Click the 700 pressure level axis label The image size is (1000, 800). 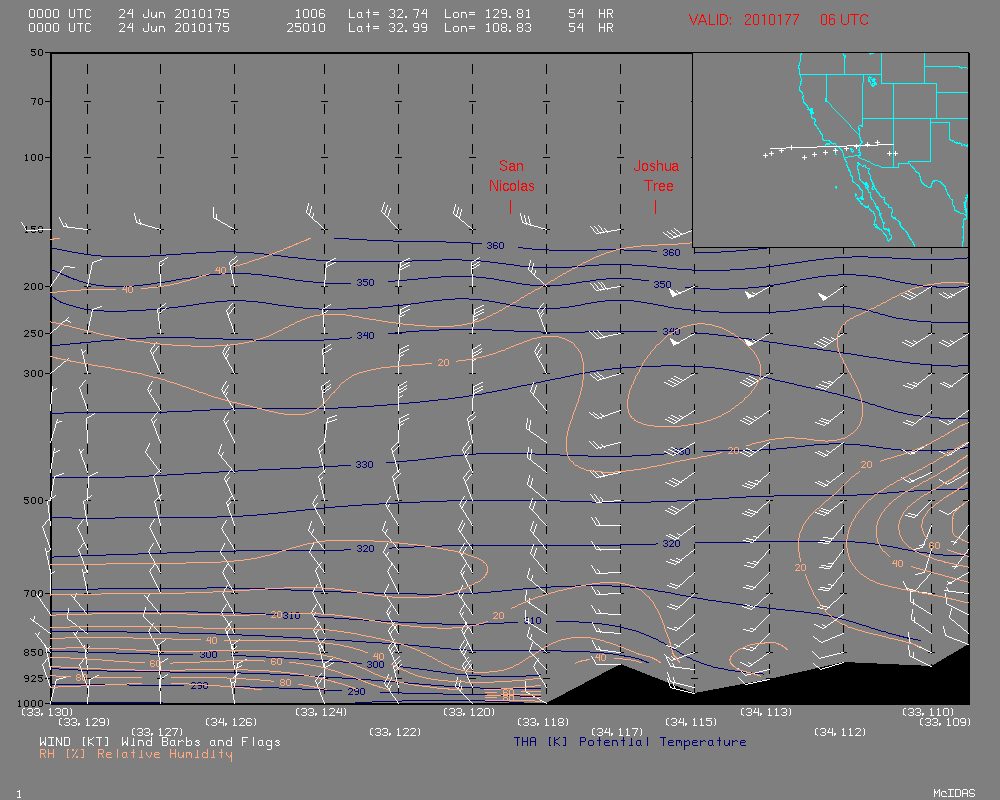pos(33,593)
